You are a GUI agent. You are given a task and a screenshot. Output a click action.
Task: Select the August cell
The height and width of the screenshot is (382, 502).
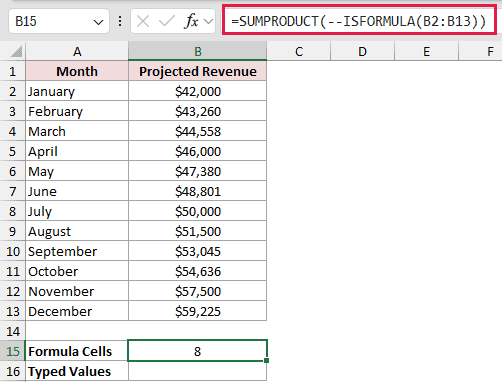(77, 231)
